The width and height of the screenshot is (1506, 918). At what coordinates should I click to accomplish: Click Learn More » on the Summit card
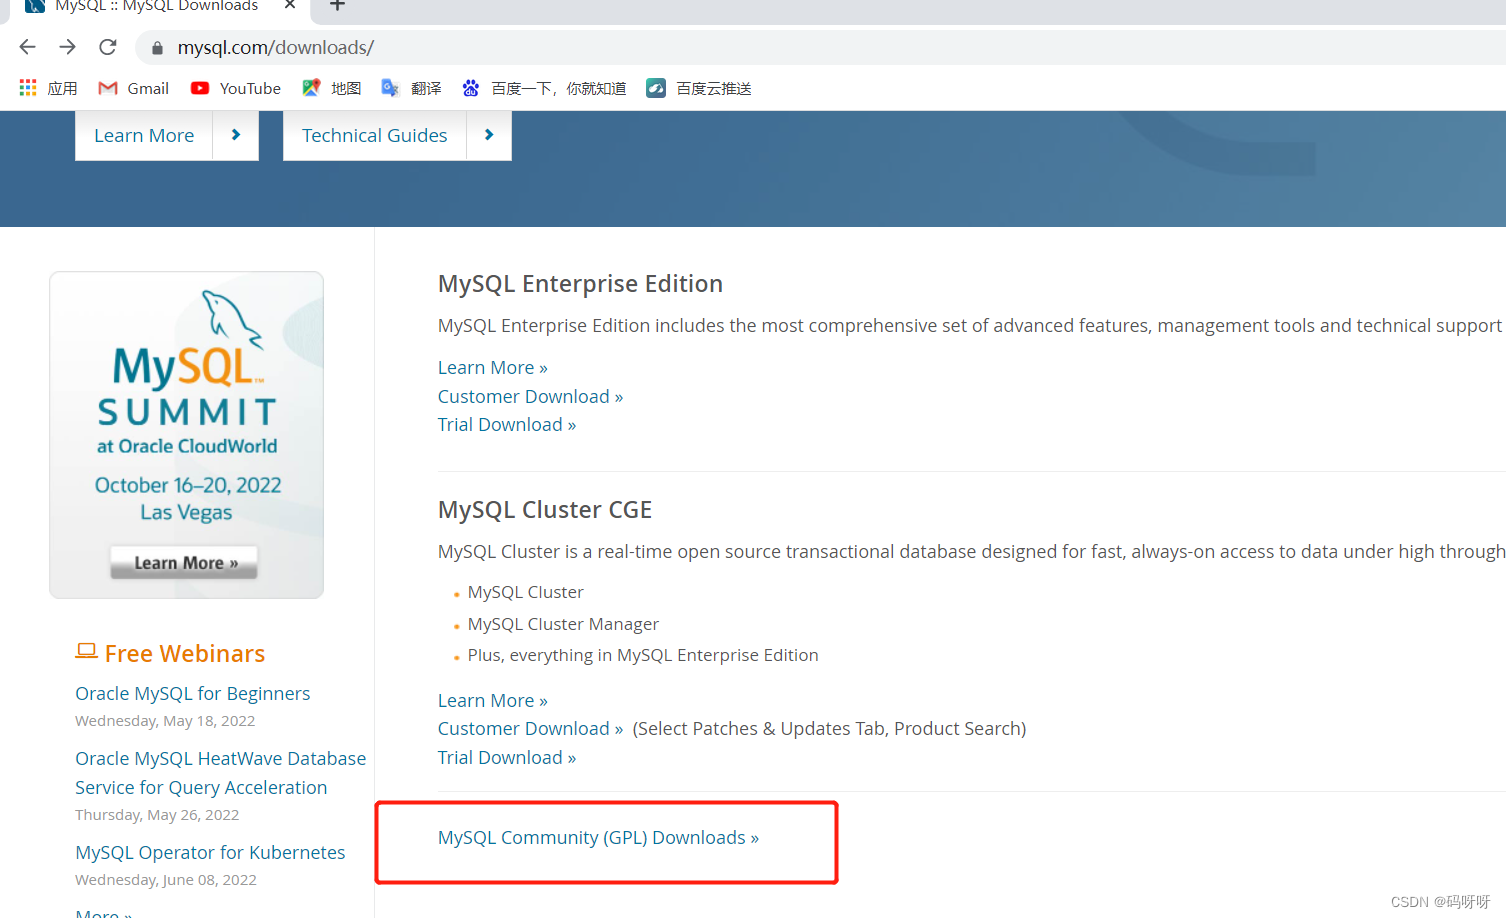click(x=184, y=563)
